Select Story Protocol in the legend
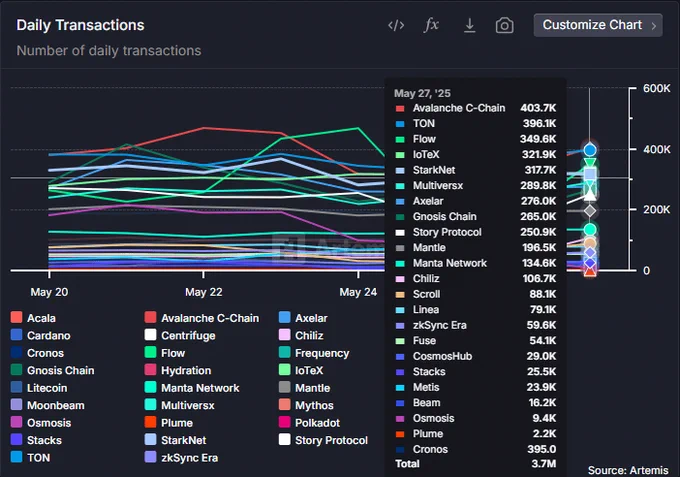This screenshot has width=680, height=477. tap(323, 440)
